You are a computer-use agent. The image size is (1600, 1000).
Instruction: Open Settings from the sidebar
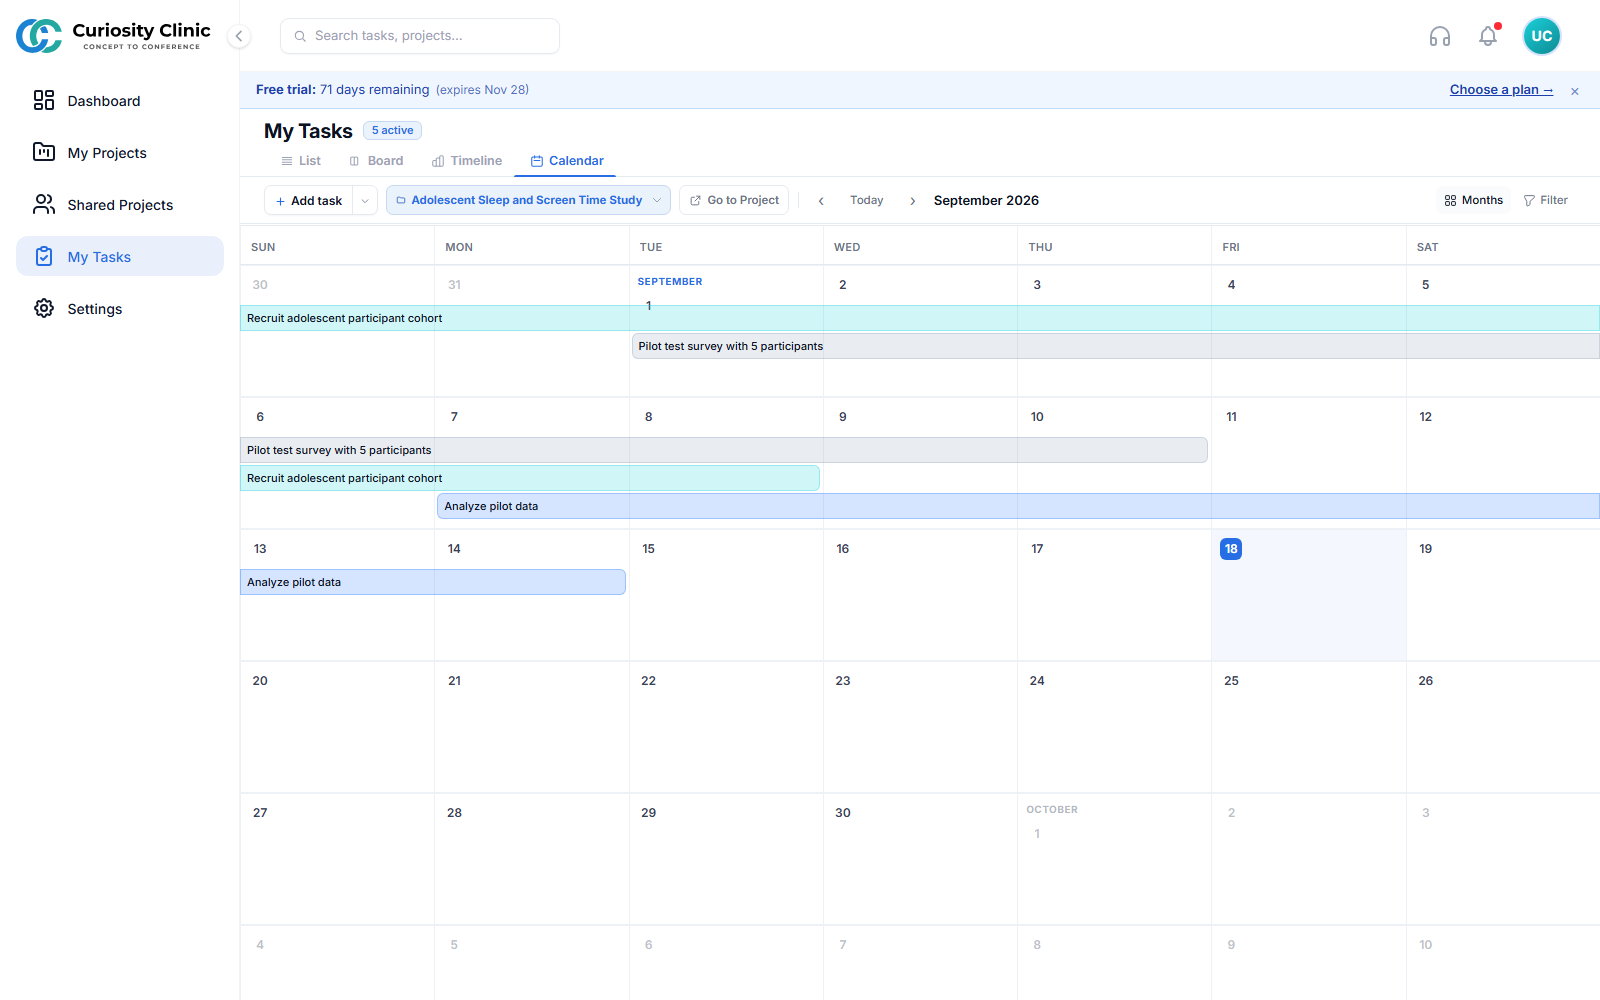120,309
